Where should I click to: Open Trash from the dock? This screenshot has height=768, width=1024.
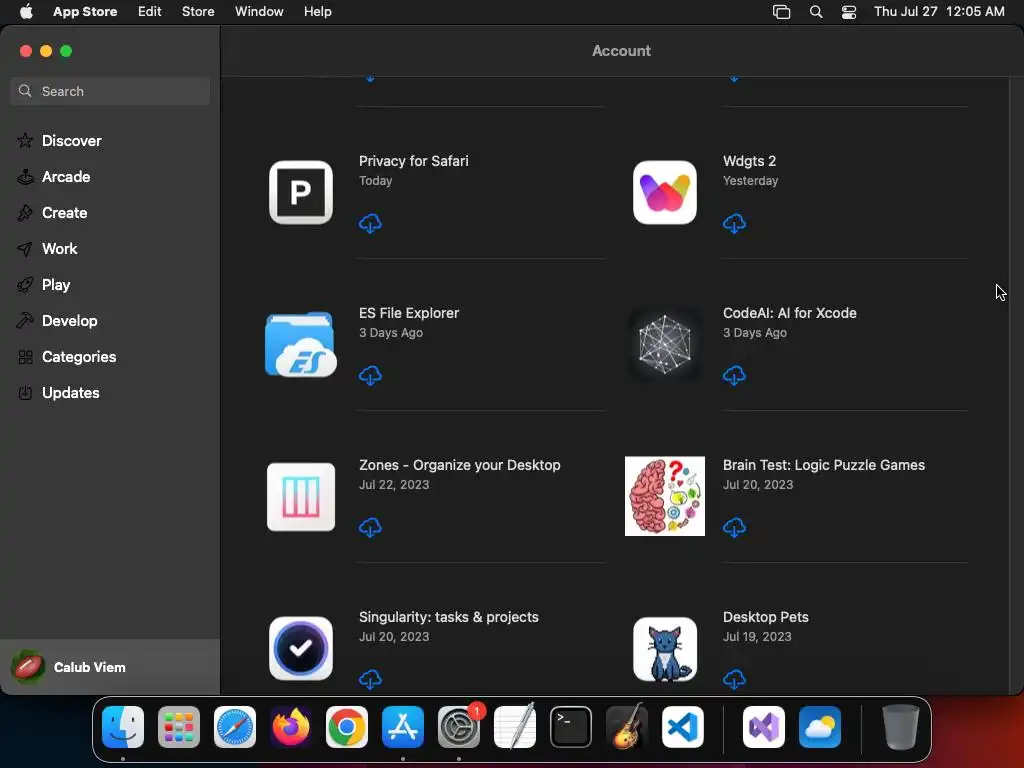901,727
